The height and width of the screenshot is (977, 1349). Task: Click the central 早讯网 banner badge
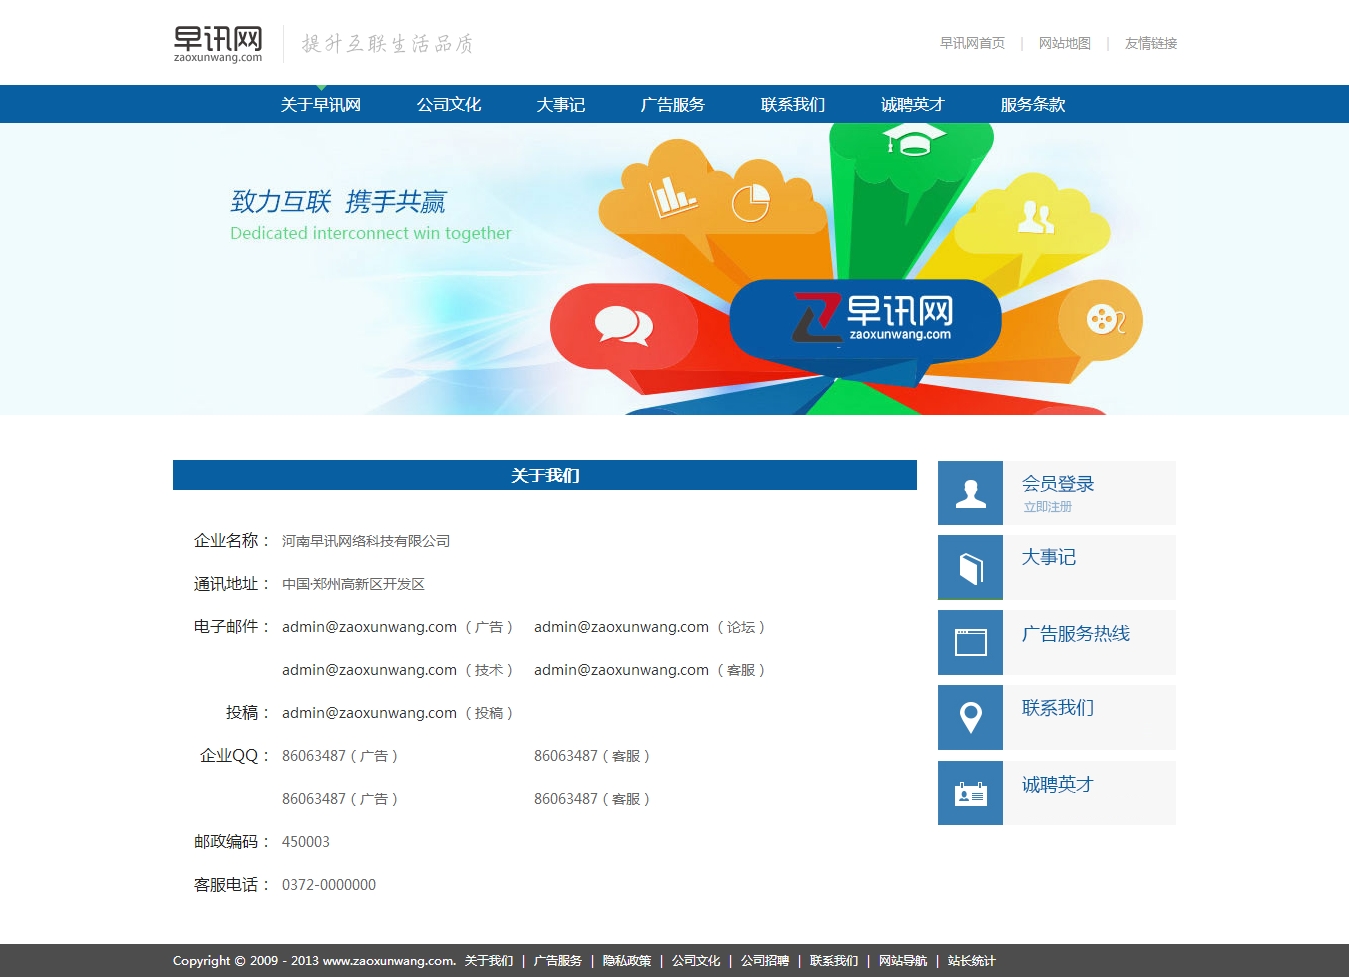tap(866, 319)
